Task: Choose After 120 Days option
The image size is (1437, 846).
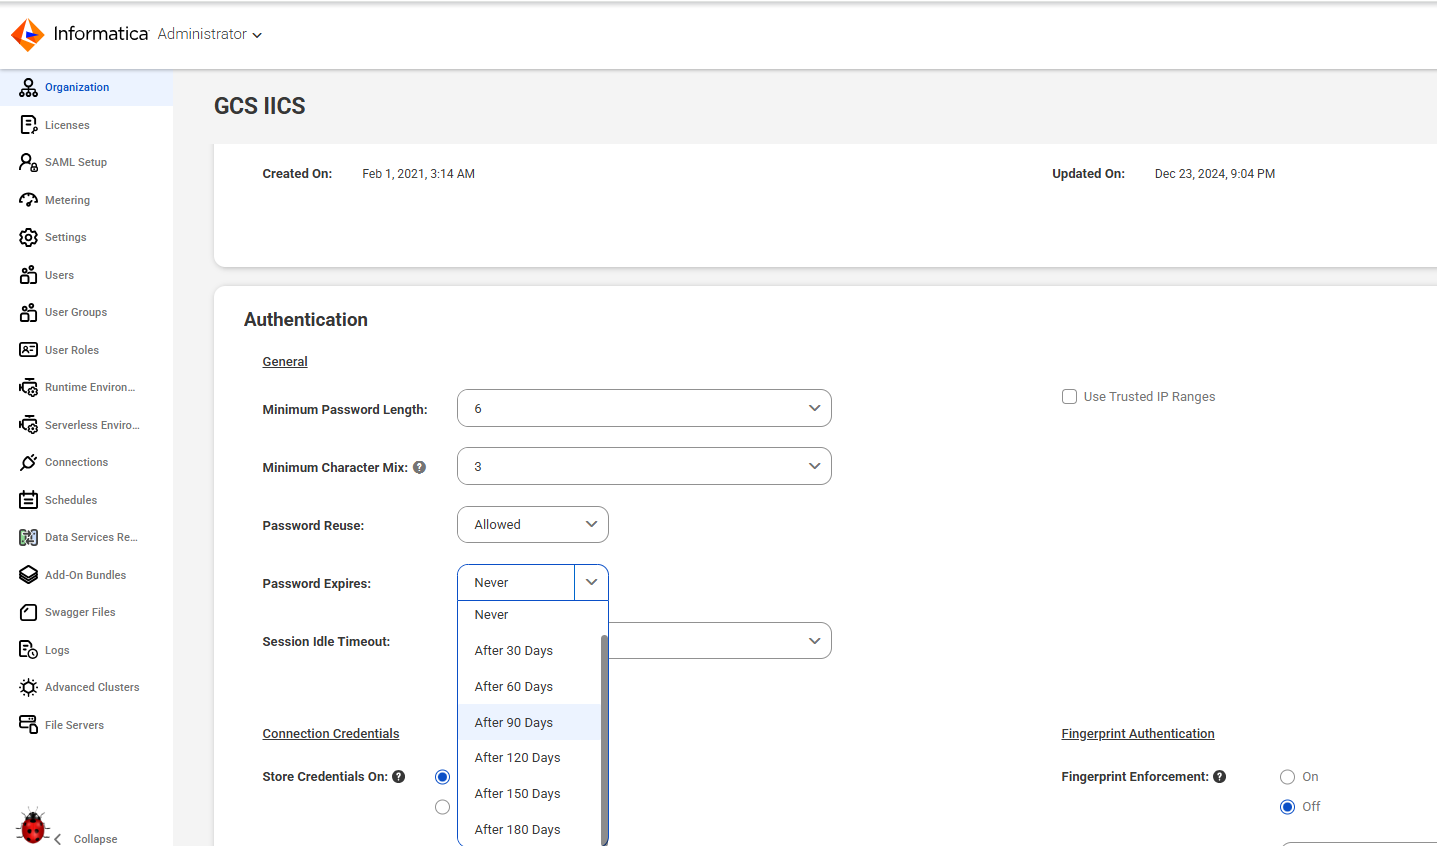Action: click(530, 758)
